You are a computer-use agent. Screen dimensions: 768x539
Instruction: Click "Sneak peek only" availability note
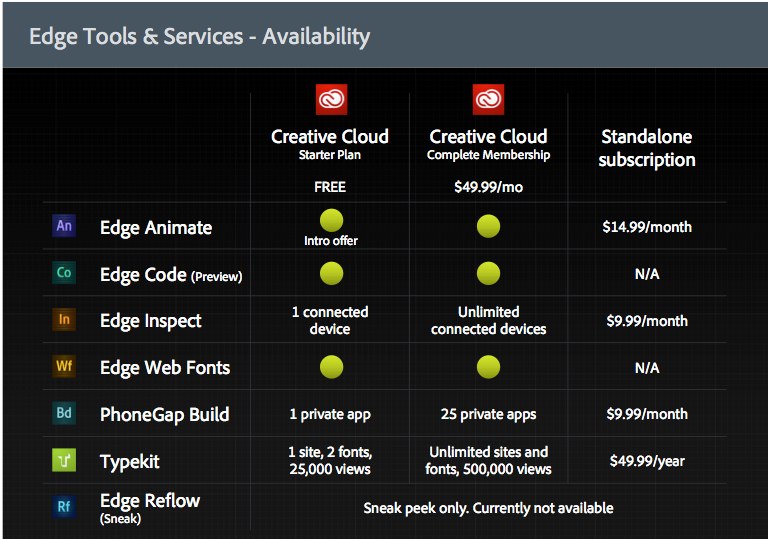[488, 508]
